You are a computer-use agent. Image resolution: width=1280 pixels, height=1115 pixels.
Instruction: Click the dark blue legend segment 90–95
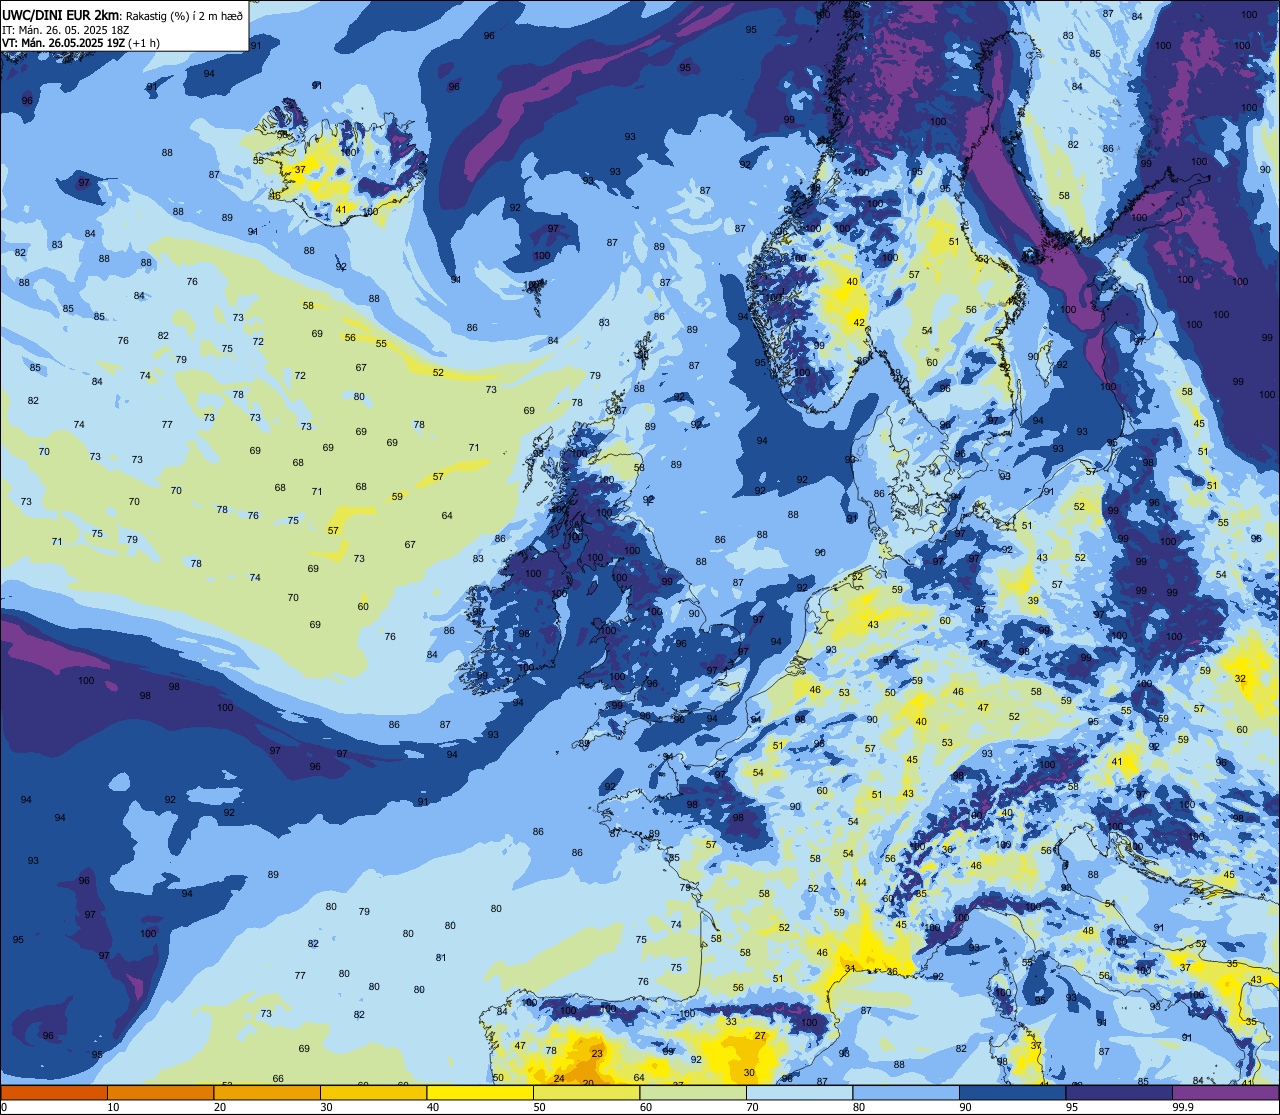click(x=1012, y=1092)
